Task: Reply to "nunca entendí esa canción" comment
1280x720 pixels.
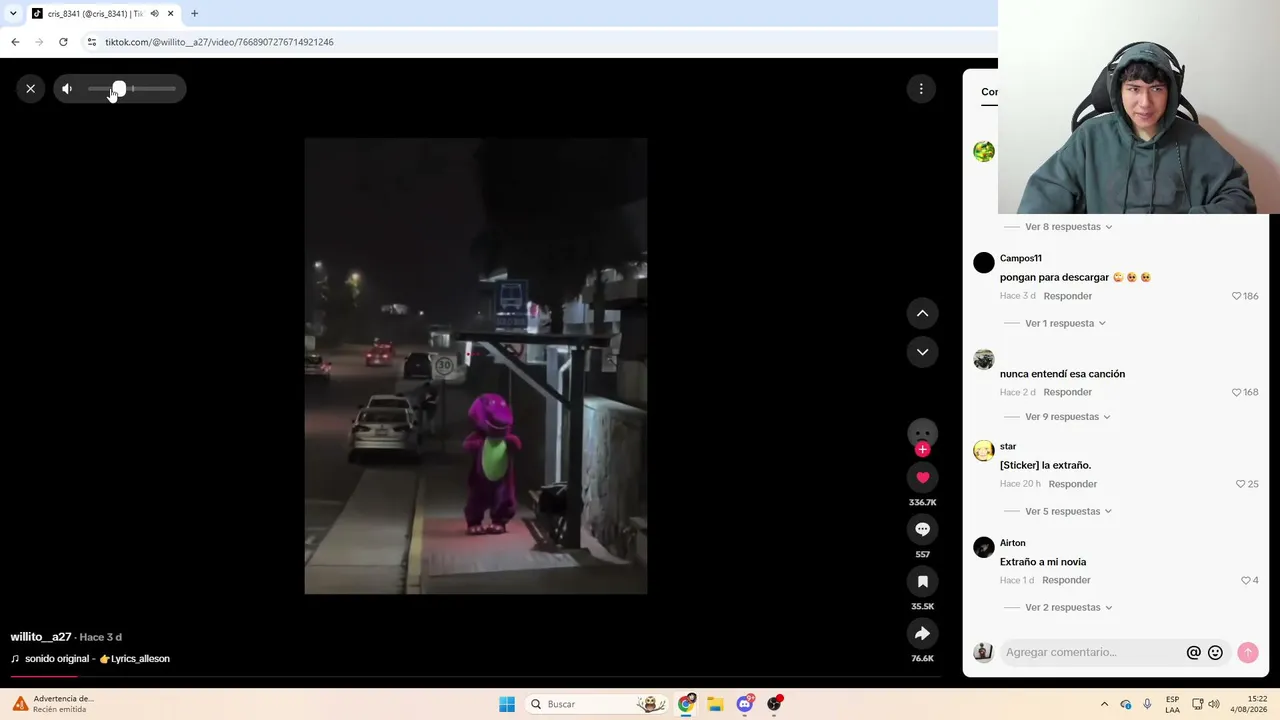Action: 1068,392
